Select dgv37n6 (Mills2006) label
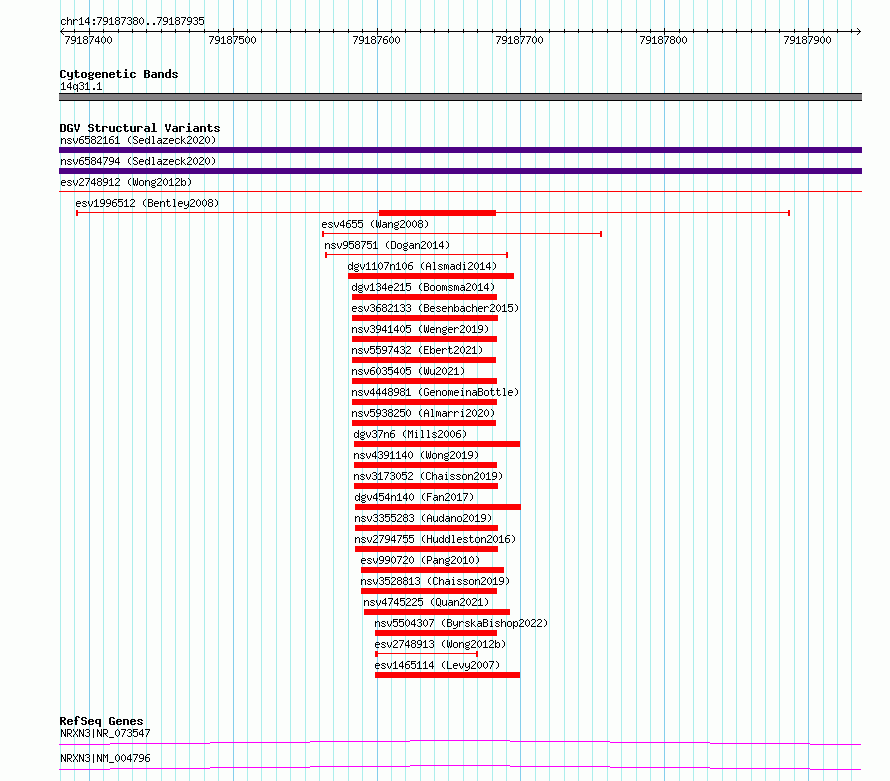 coord(410,434)
